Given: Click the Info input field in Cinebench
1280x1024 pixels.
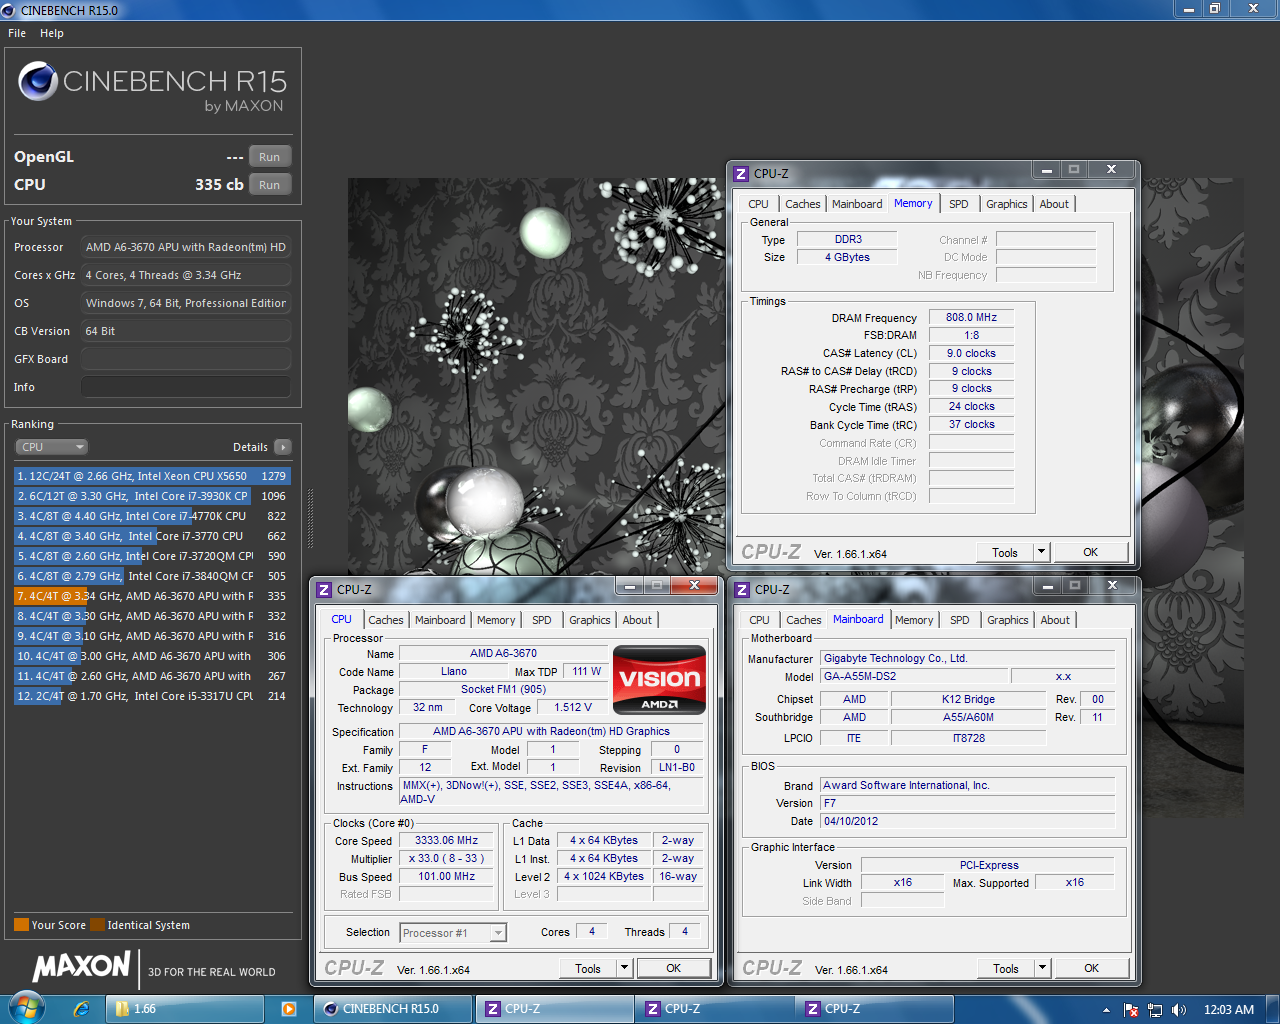Looking at the screenshot, I should pyautogui.click(x=186, y=387).
